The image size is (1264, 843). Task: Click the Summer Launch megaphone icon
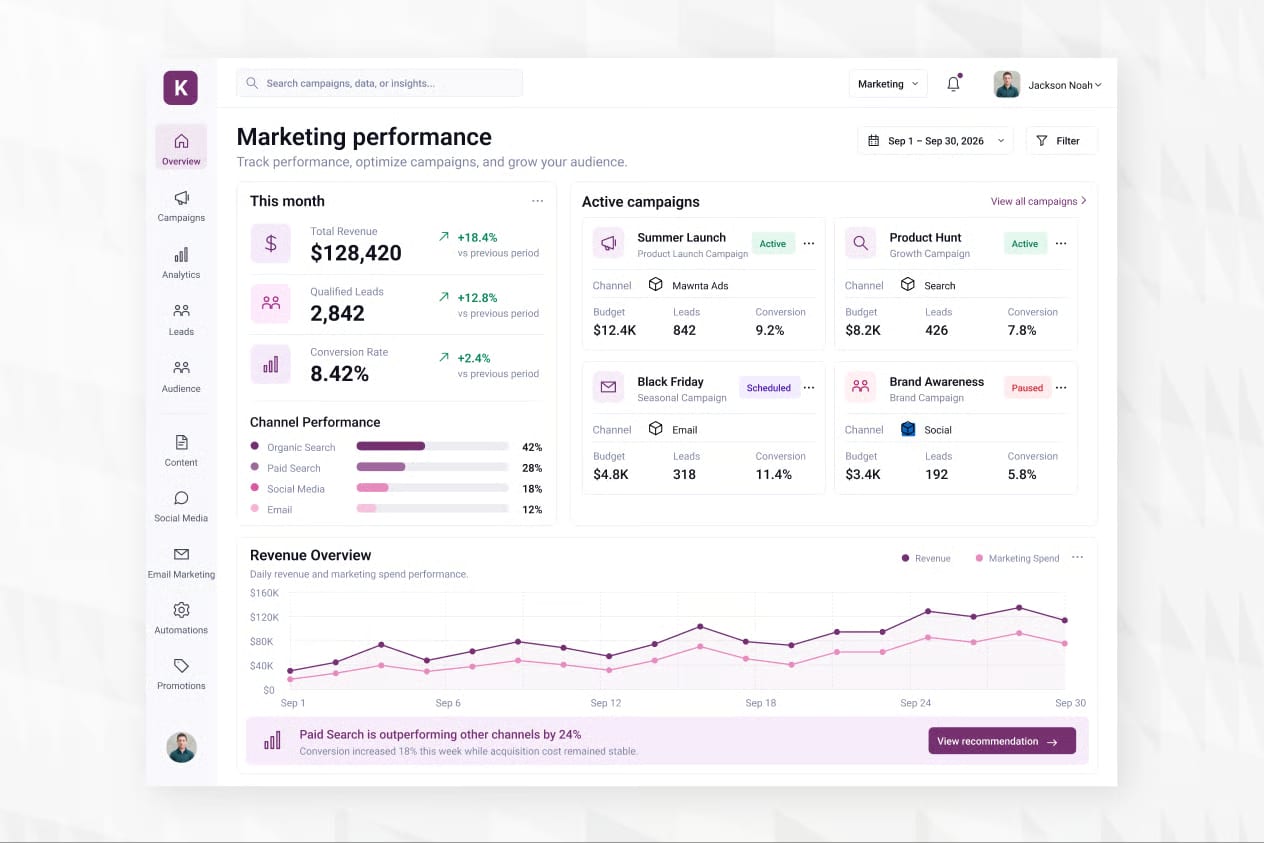[608, 243]
